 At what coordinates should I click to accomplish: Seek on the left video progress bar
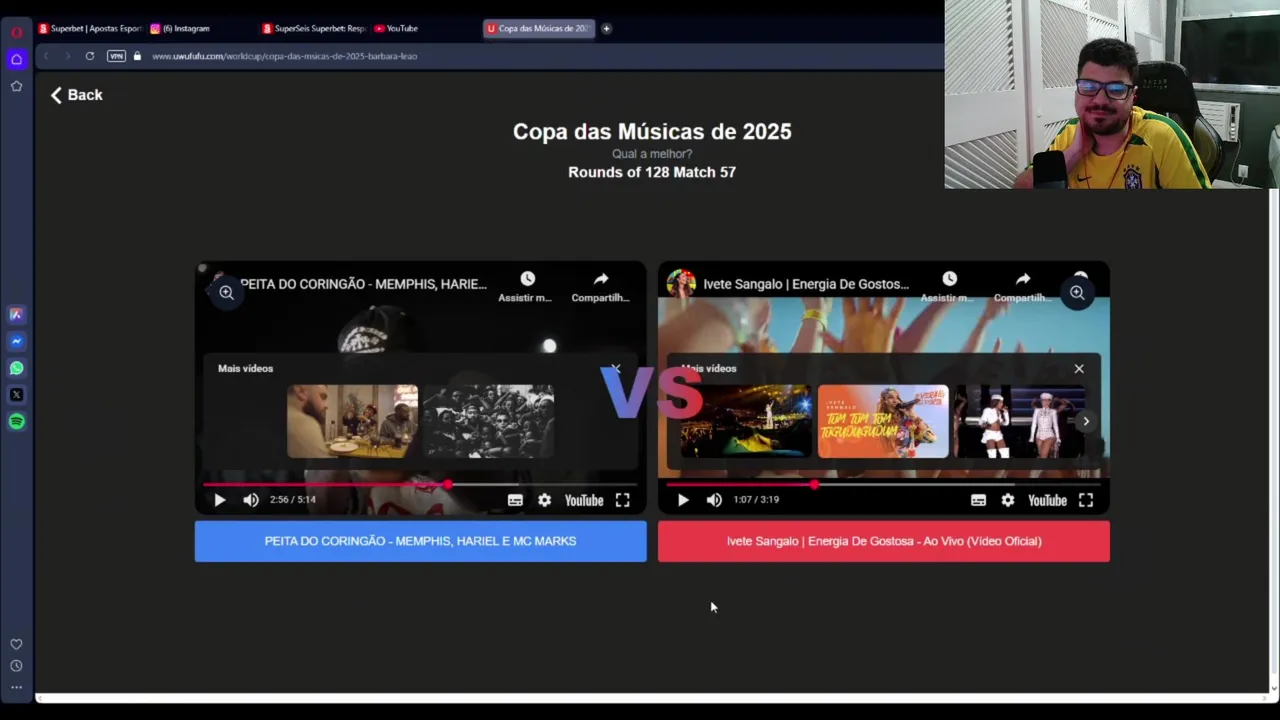click(x=420, y=484)
